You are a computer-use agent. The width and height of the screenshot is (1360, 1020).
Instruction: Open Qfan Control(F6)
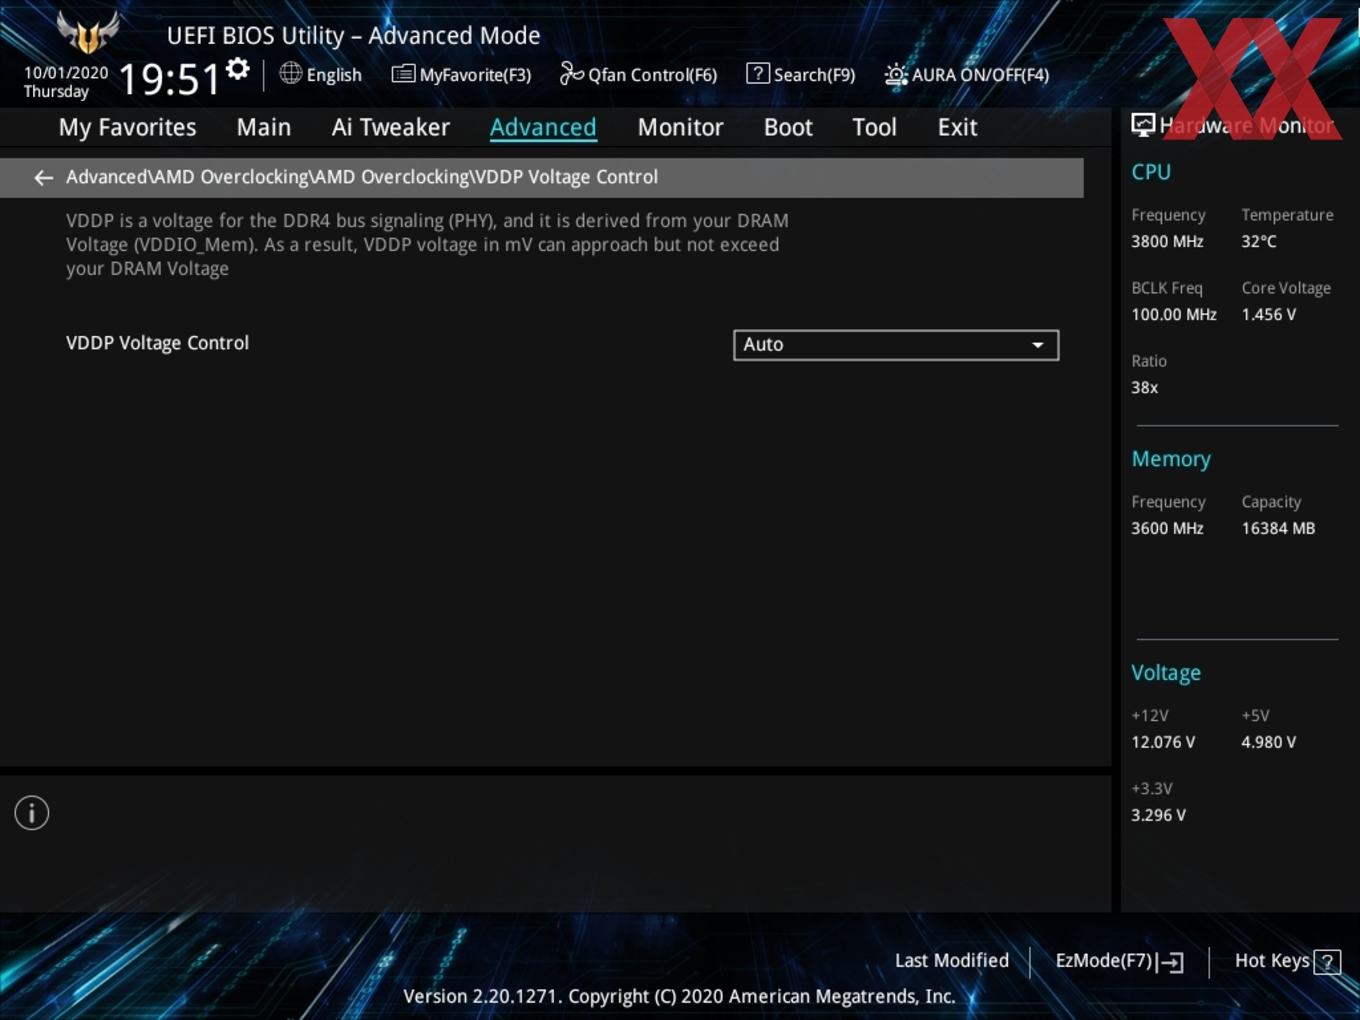pos(638,74)
